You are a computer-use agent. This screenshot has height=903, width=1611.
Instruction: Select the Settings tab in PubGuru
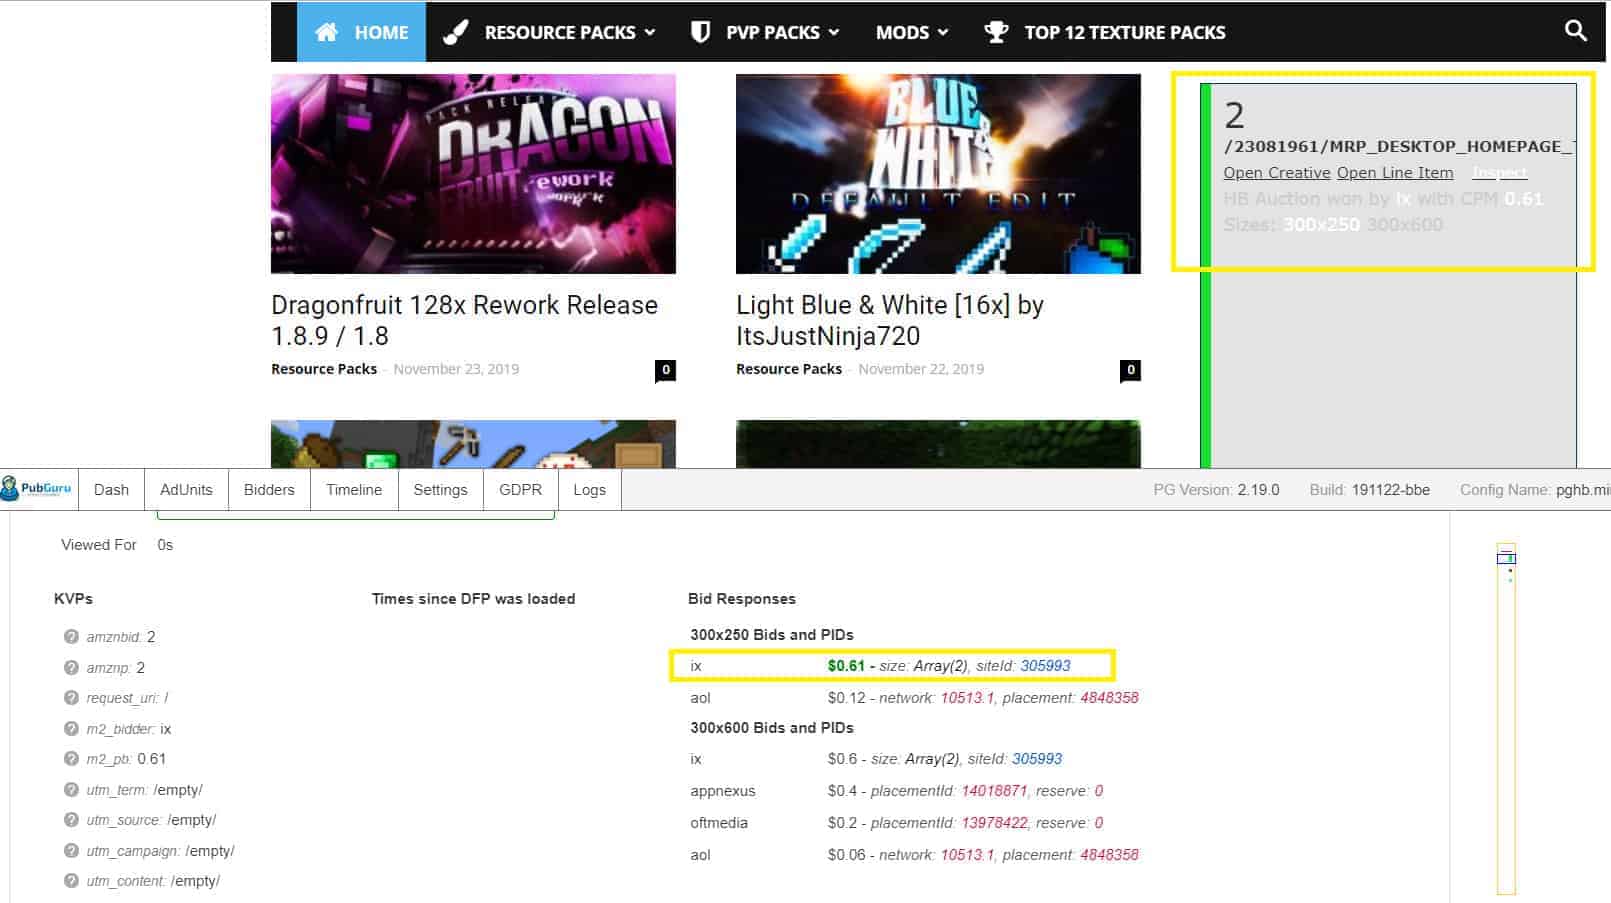click(x=440, y=489)
